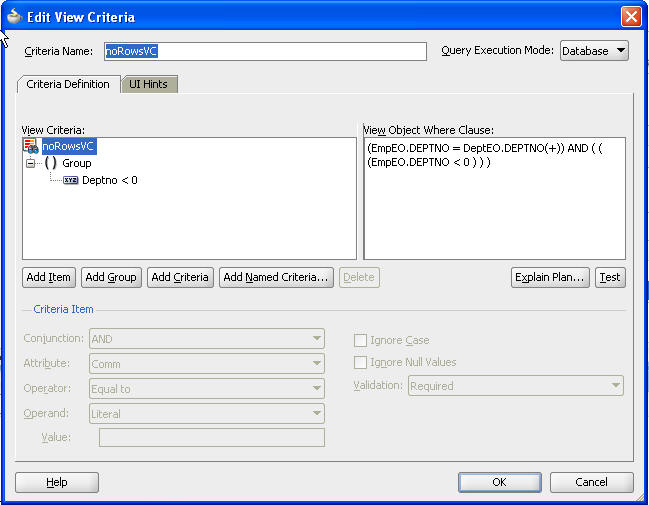Open the Operator Equal to dropdown

click(207, 389)
